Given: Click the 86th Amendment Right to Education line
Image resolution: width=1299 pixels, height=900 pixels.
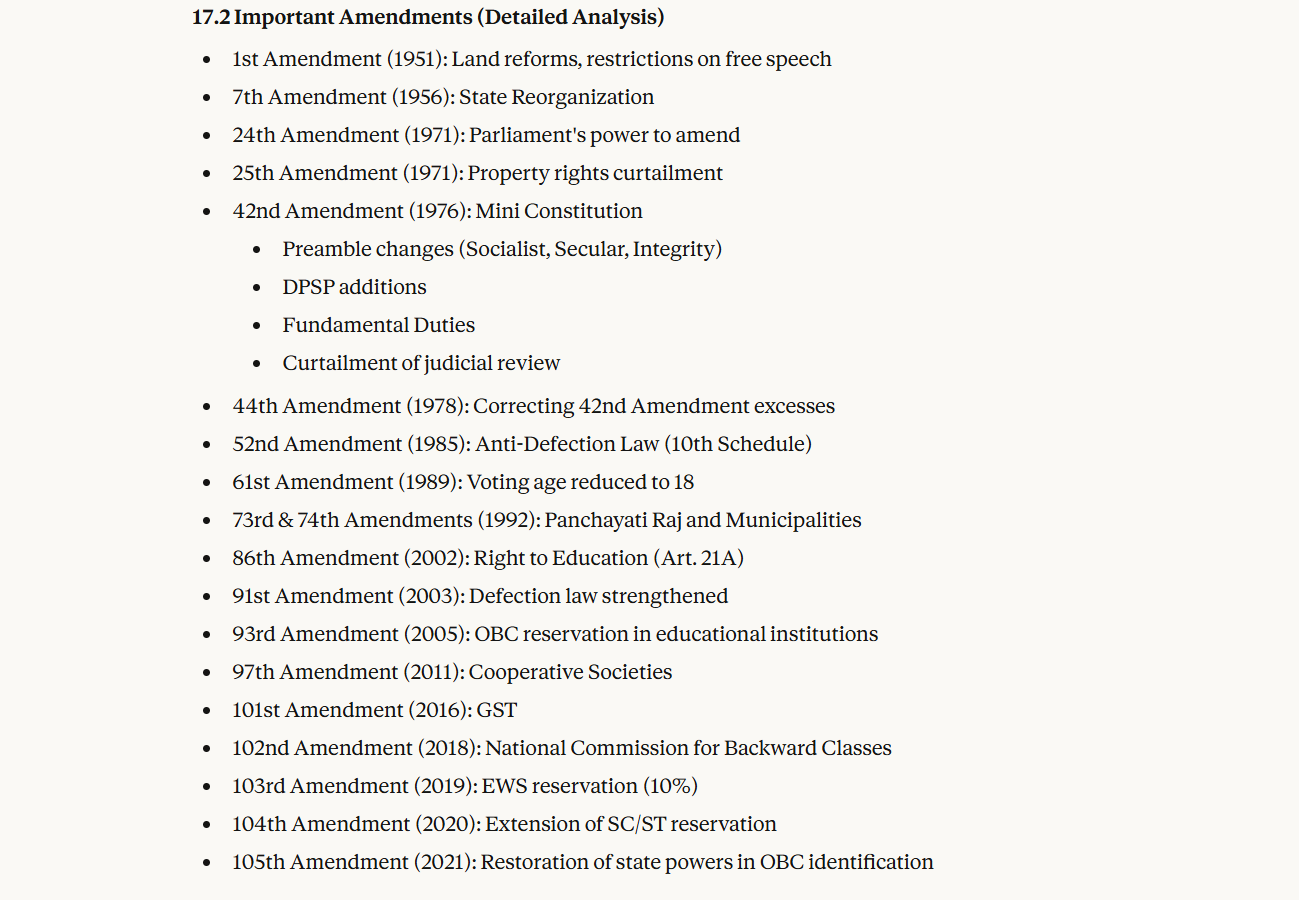Looking at the screenshot, I should [x=488, y=558].
